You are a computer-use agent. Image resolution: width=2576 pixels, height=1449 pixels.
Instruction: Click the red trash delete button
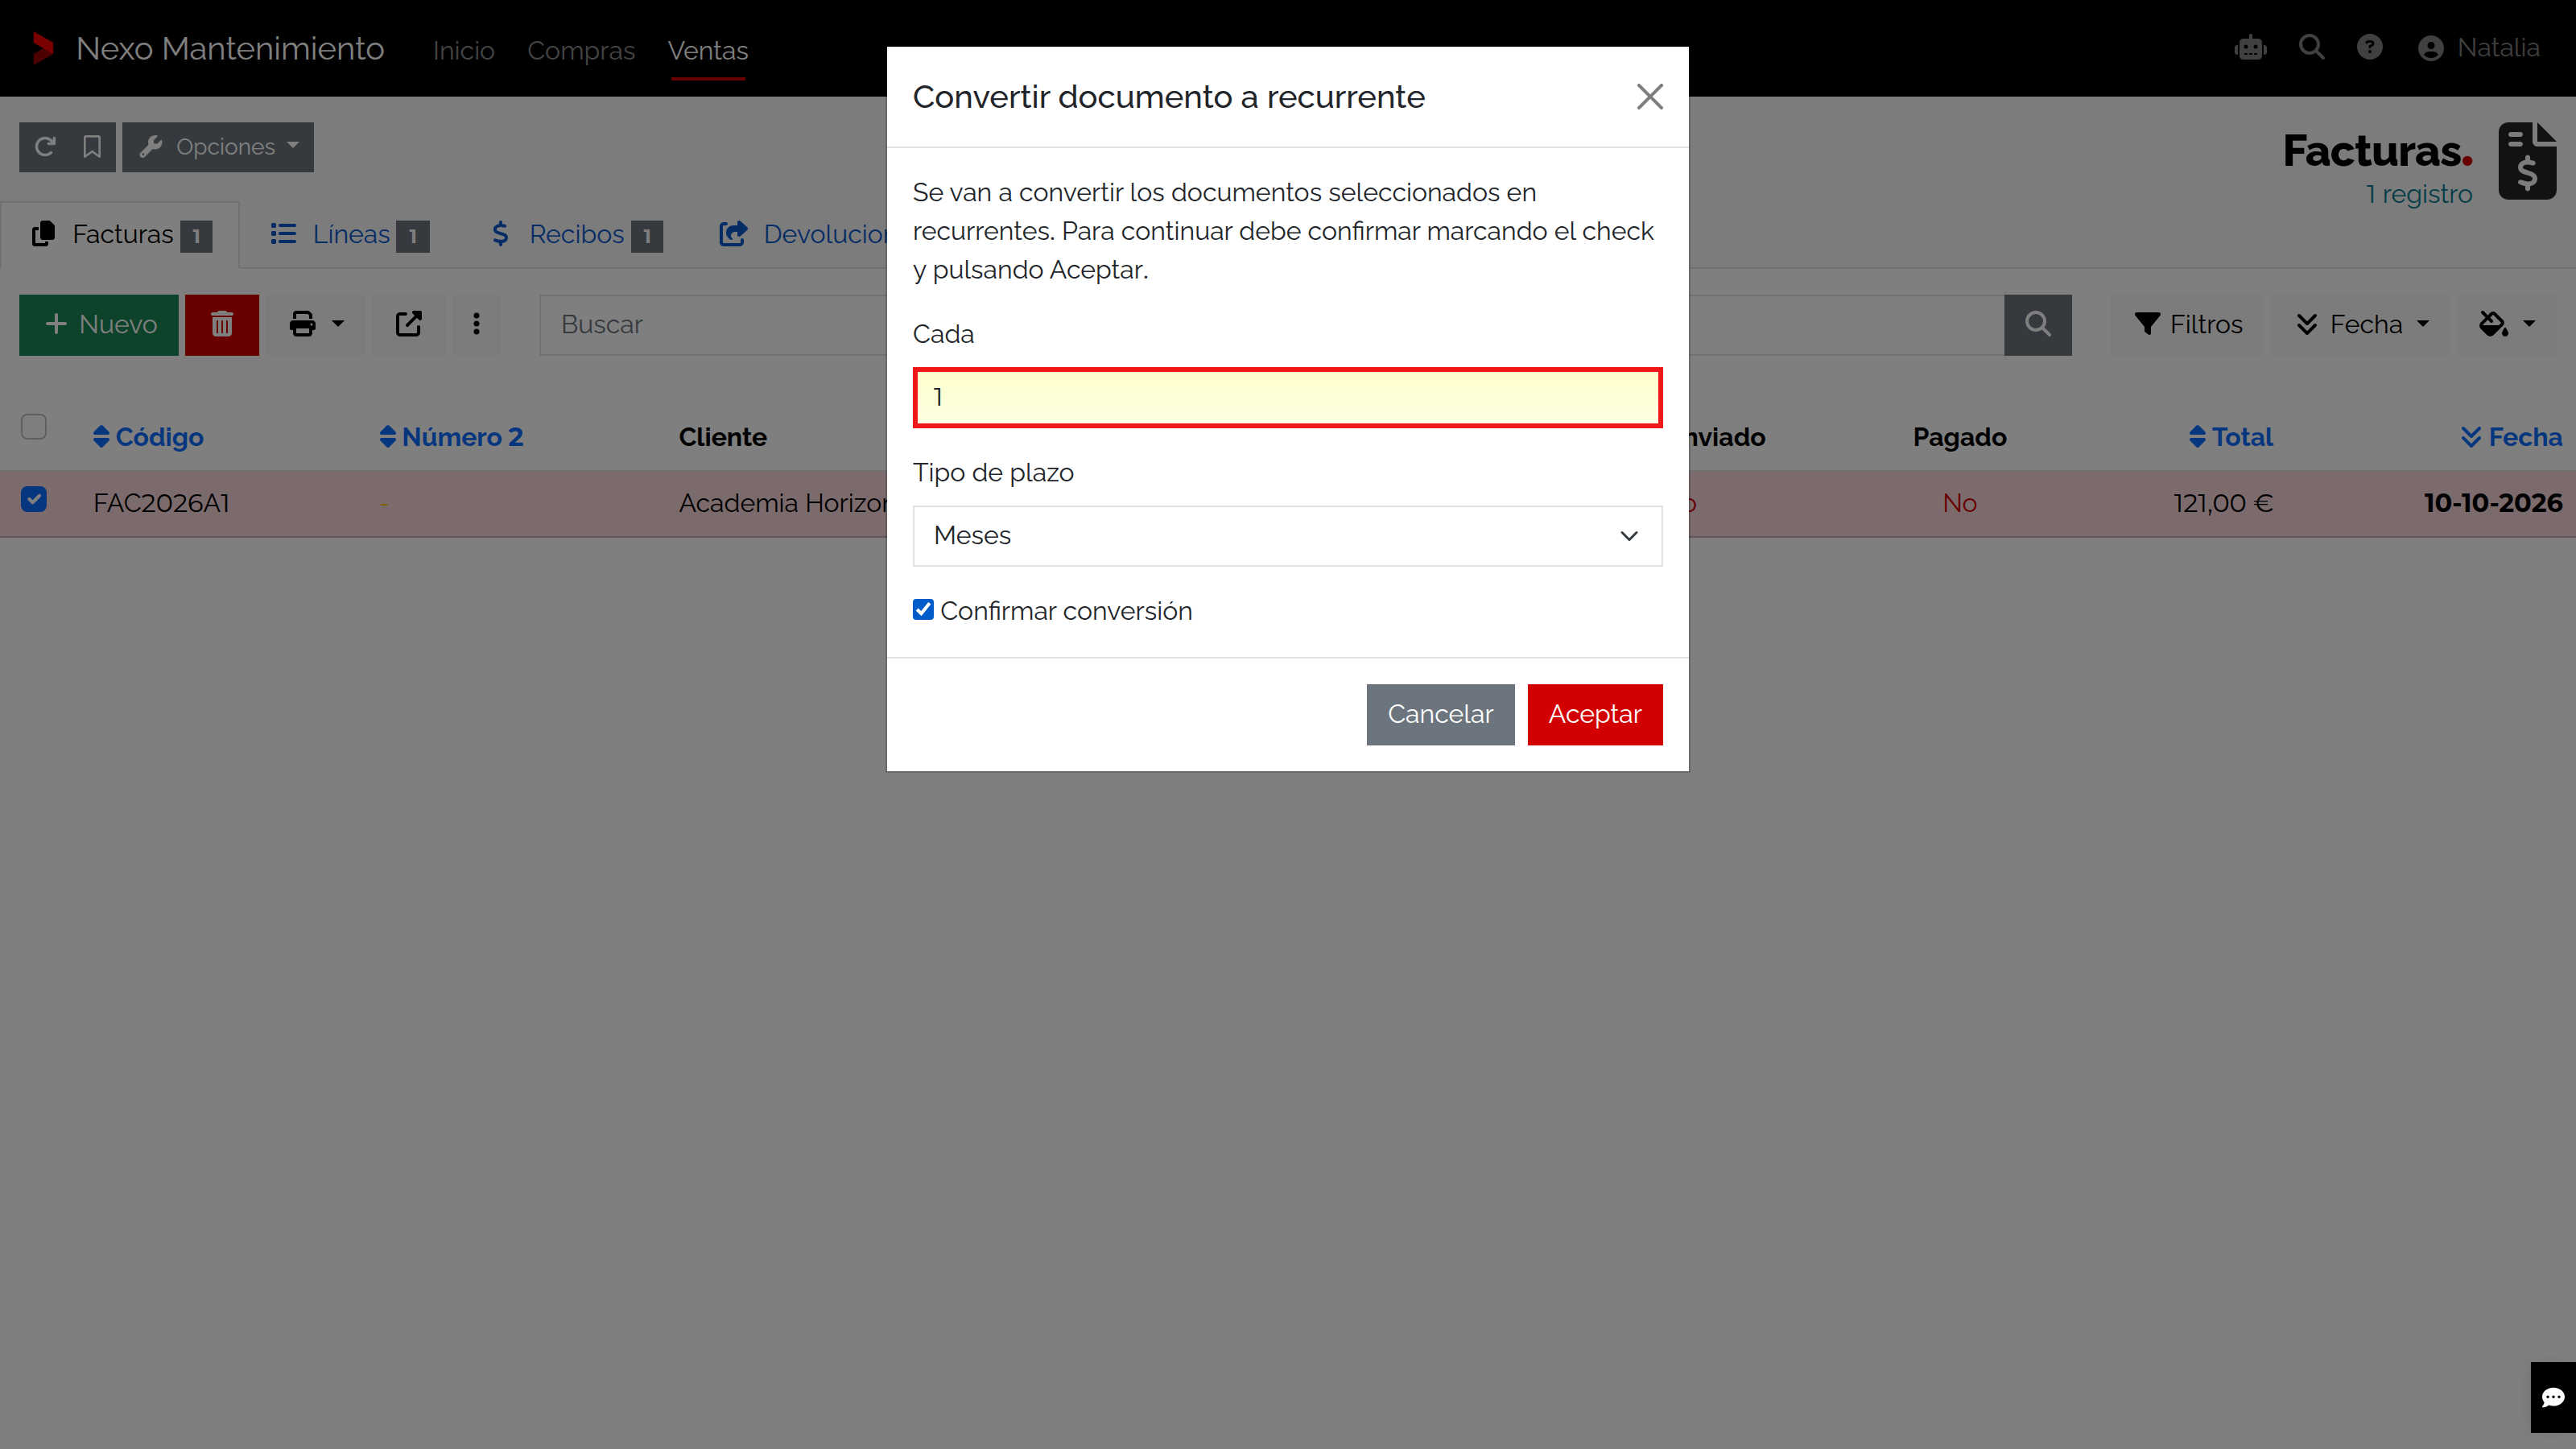pyautogui.click(x=222, y=324)
